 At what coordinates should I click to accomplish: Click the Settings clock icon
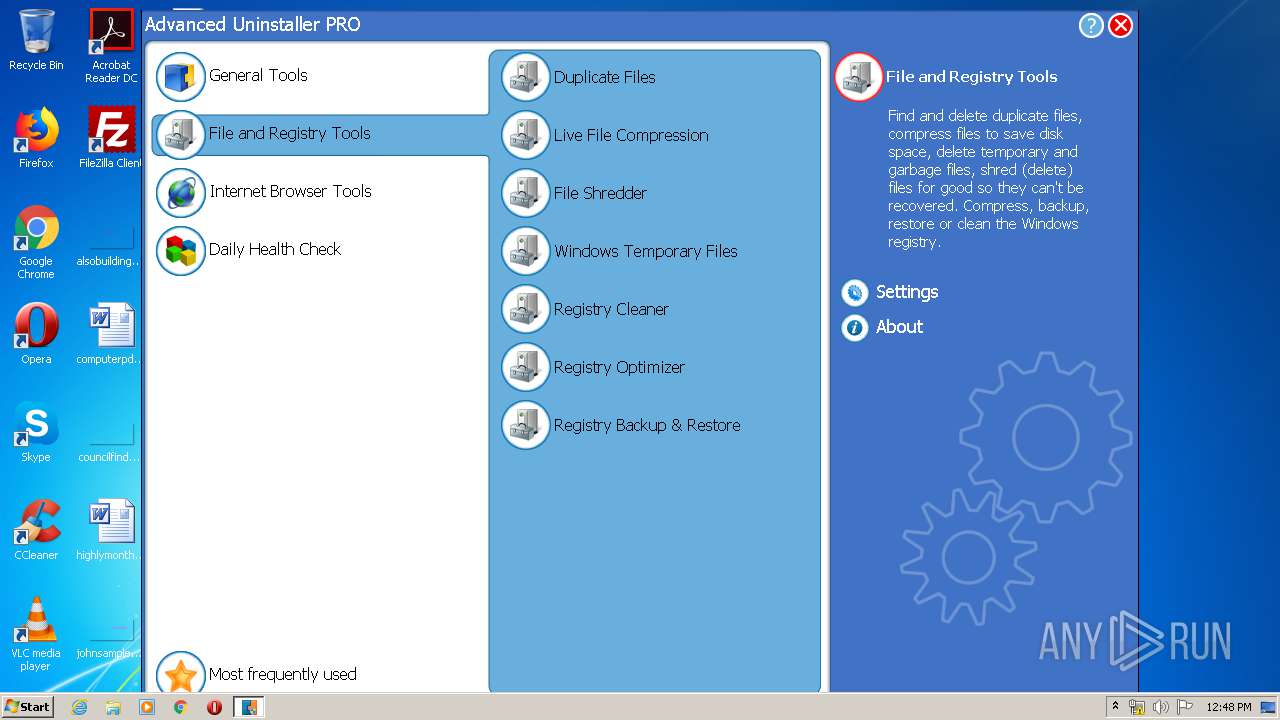854,293
